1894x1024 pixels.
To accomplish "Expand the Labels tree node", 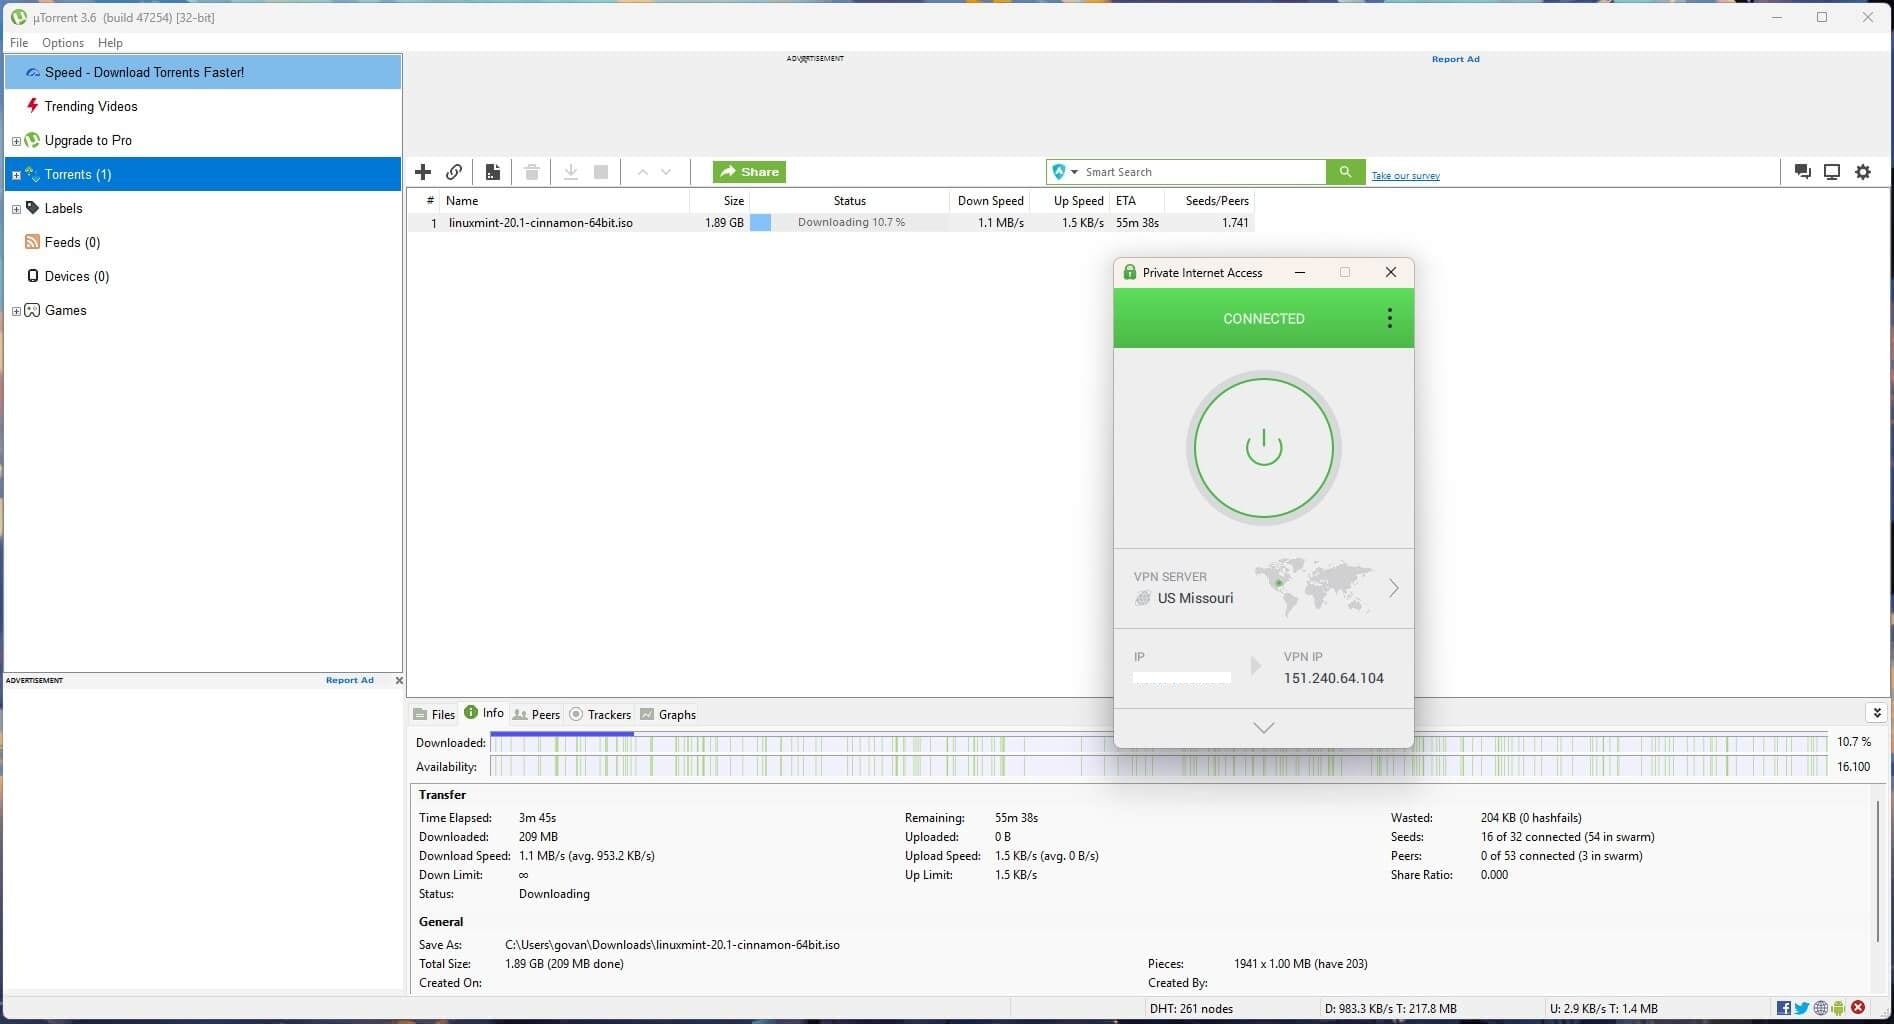I will tap(16, 209).
